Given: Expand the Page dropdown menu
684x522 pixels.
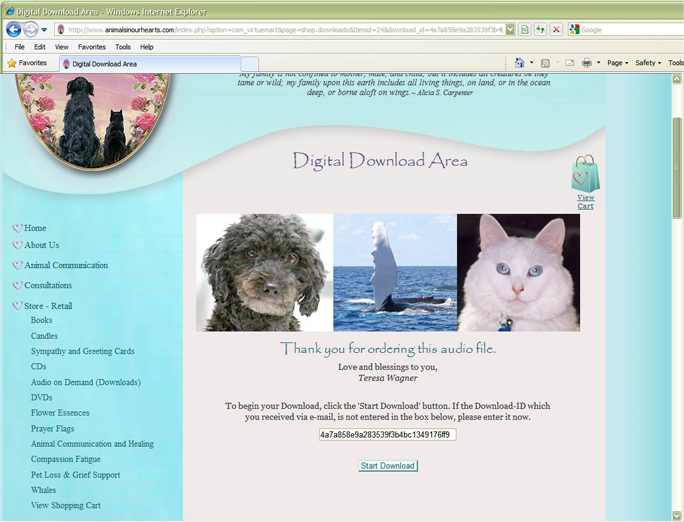Looking at the screenshot, I should [616, 63].
